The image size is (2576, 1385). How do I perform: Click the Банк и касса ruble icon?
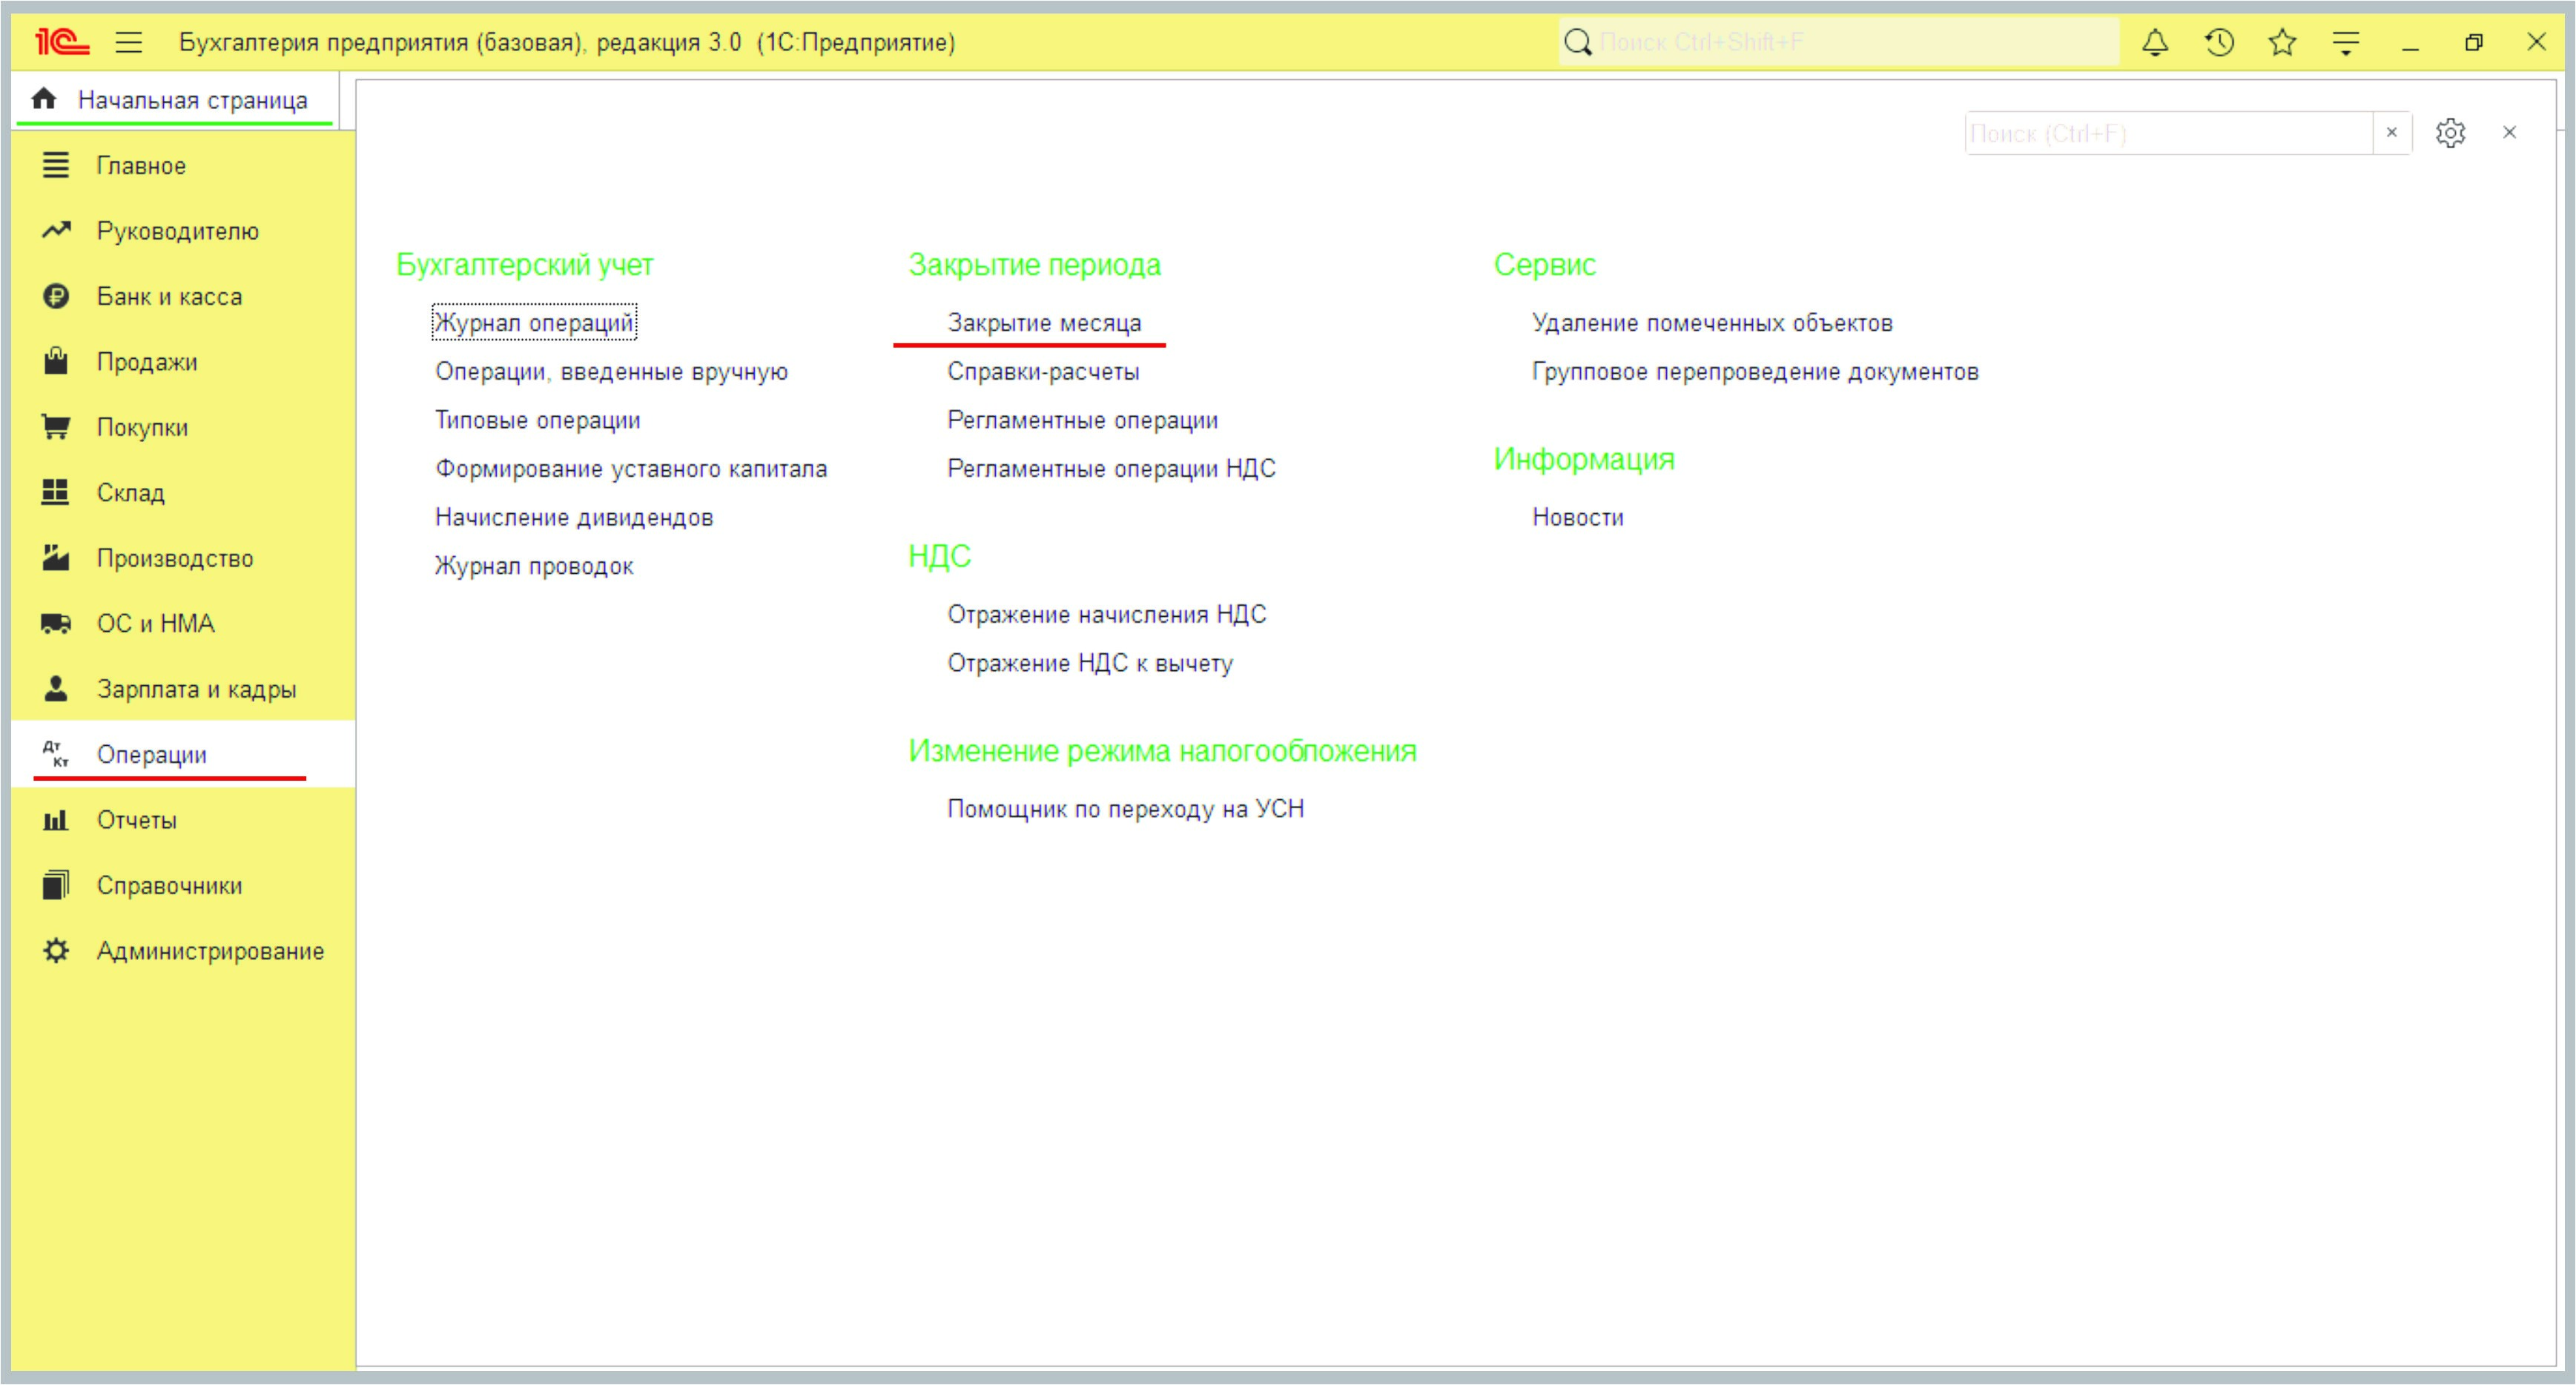[x=56, y=296]
